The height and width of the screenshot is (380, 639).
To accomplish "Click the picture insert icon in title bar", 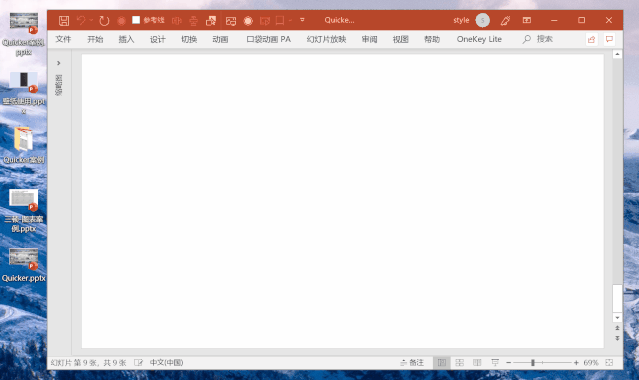I will [x=231, y=21].
